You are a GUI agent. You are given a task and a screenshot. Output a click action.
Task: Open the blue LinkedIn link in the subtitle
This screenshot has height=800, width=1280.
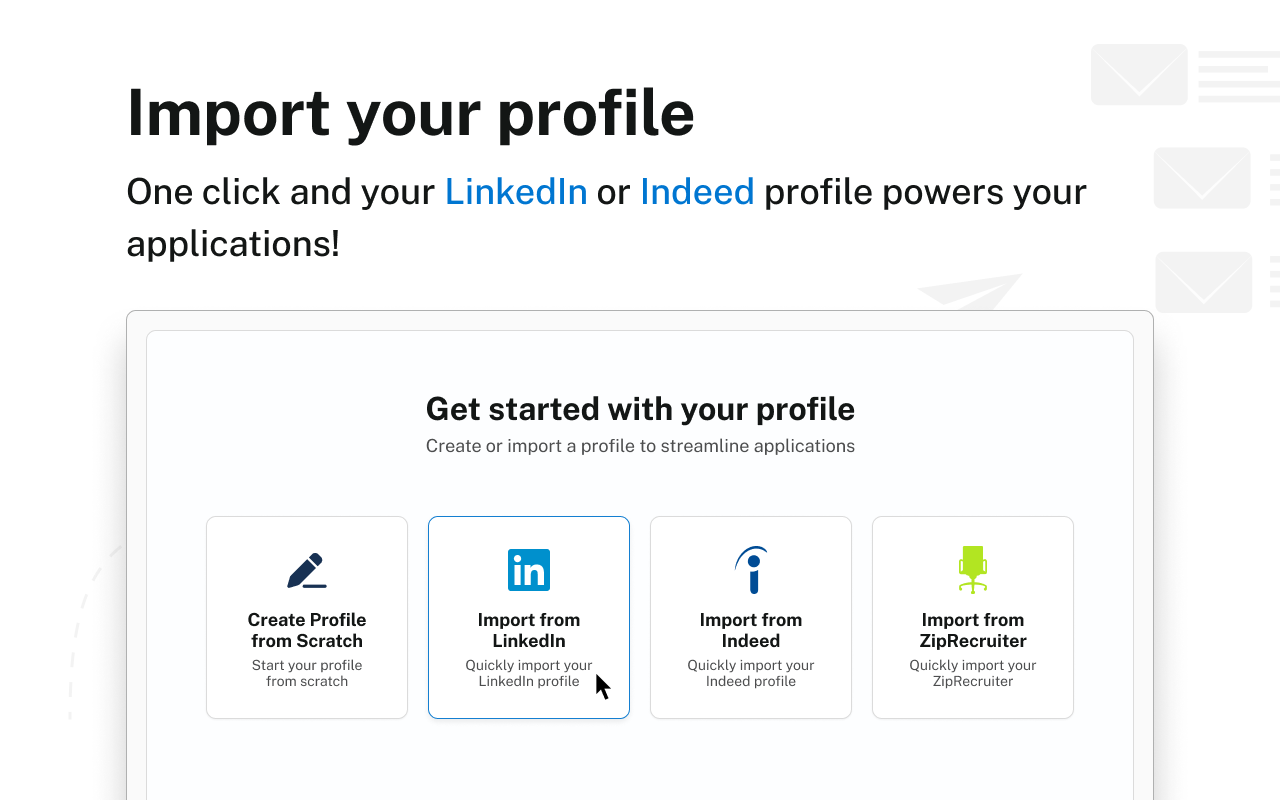[516, 191]
